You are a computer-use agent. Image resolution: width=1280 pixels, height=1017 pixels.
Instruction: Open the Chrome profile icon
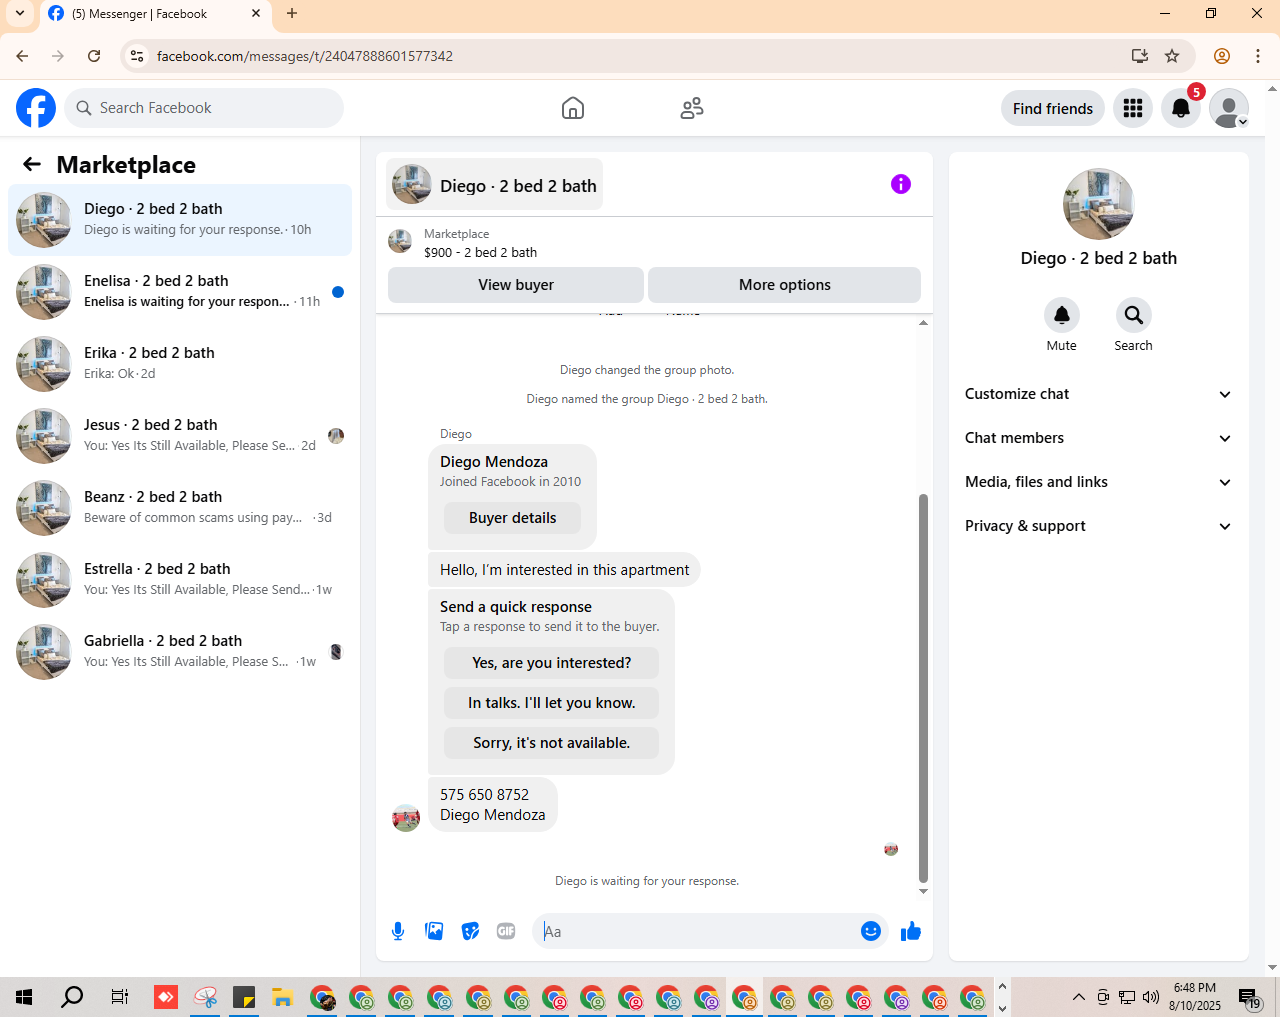point(1222,56)
